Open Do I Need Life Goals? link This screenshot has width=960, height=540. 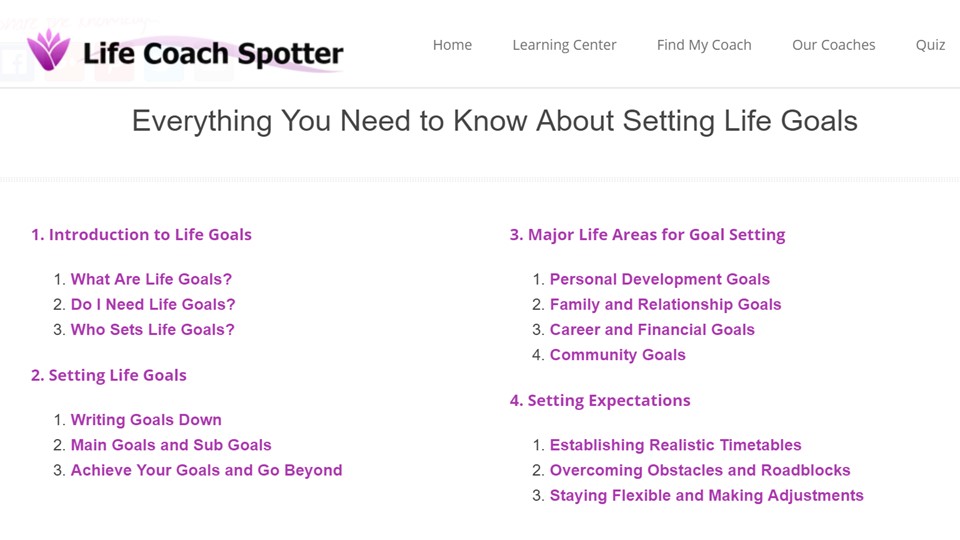(153, 304)
